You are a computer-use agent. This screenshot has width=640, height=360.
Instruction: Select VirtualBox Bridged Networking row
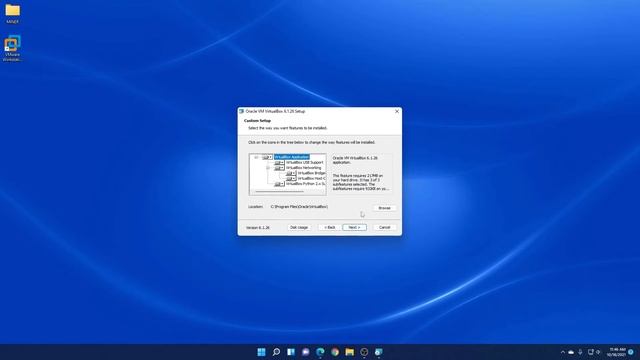click(311, 173)
